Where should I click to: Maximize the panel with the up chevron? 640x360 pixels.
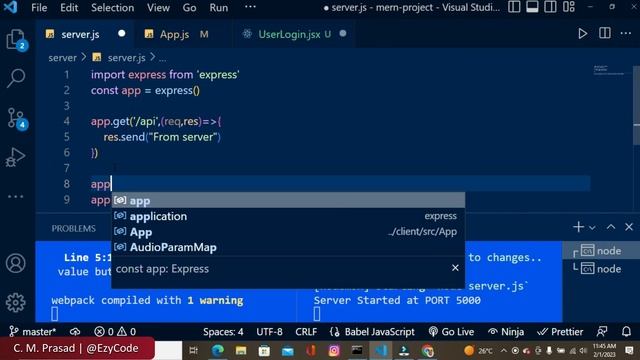(611, 227)
